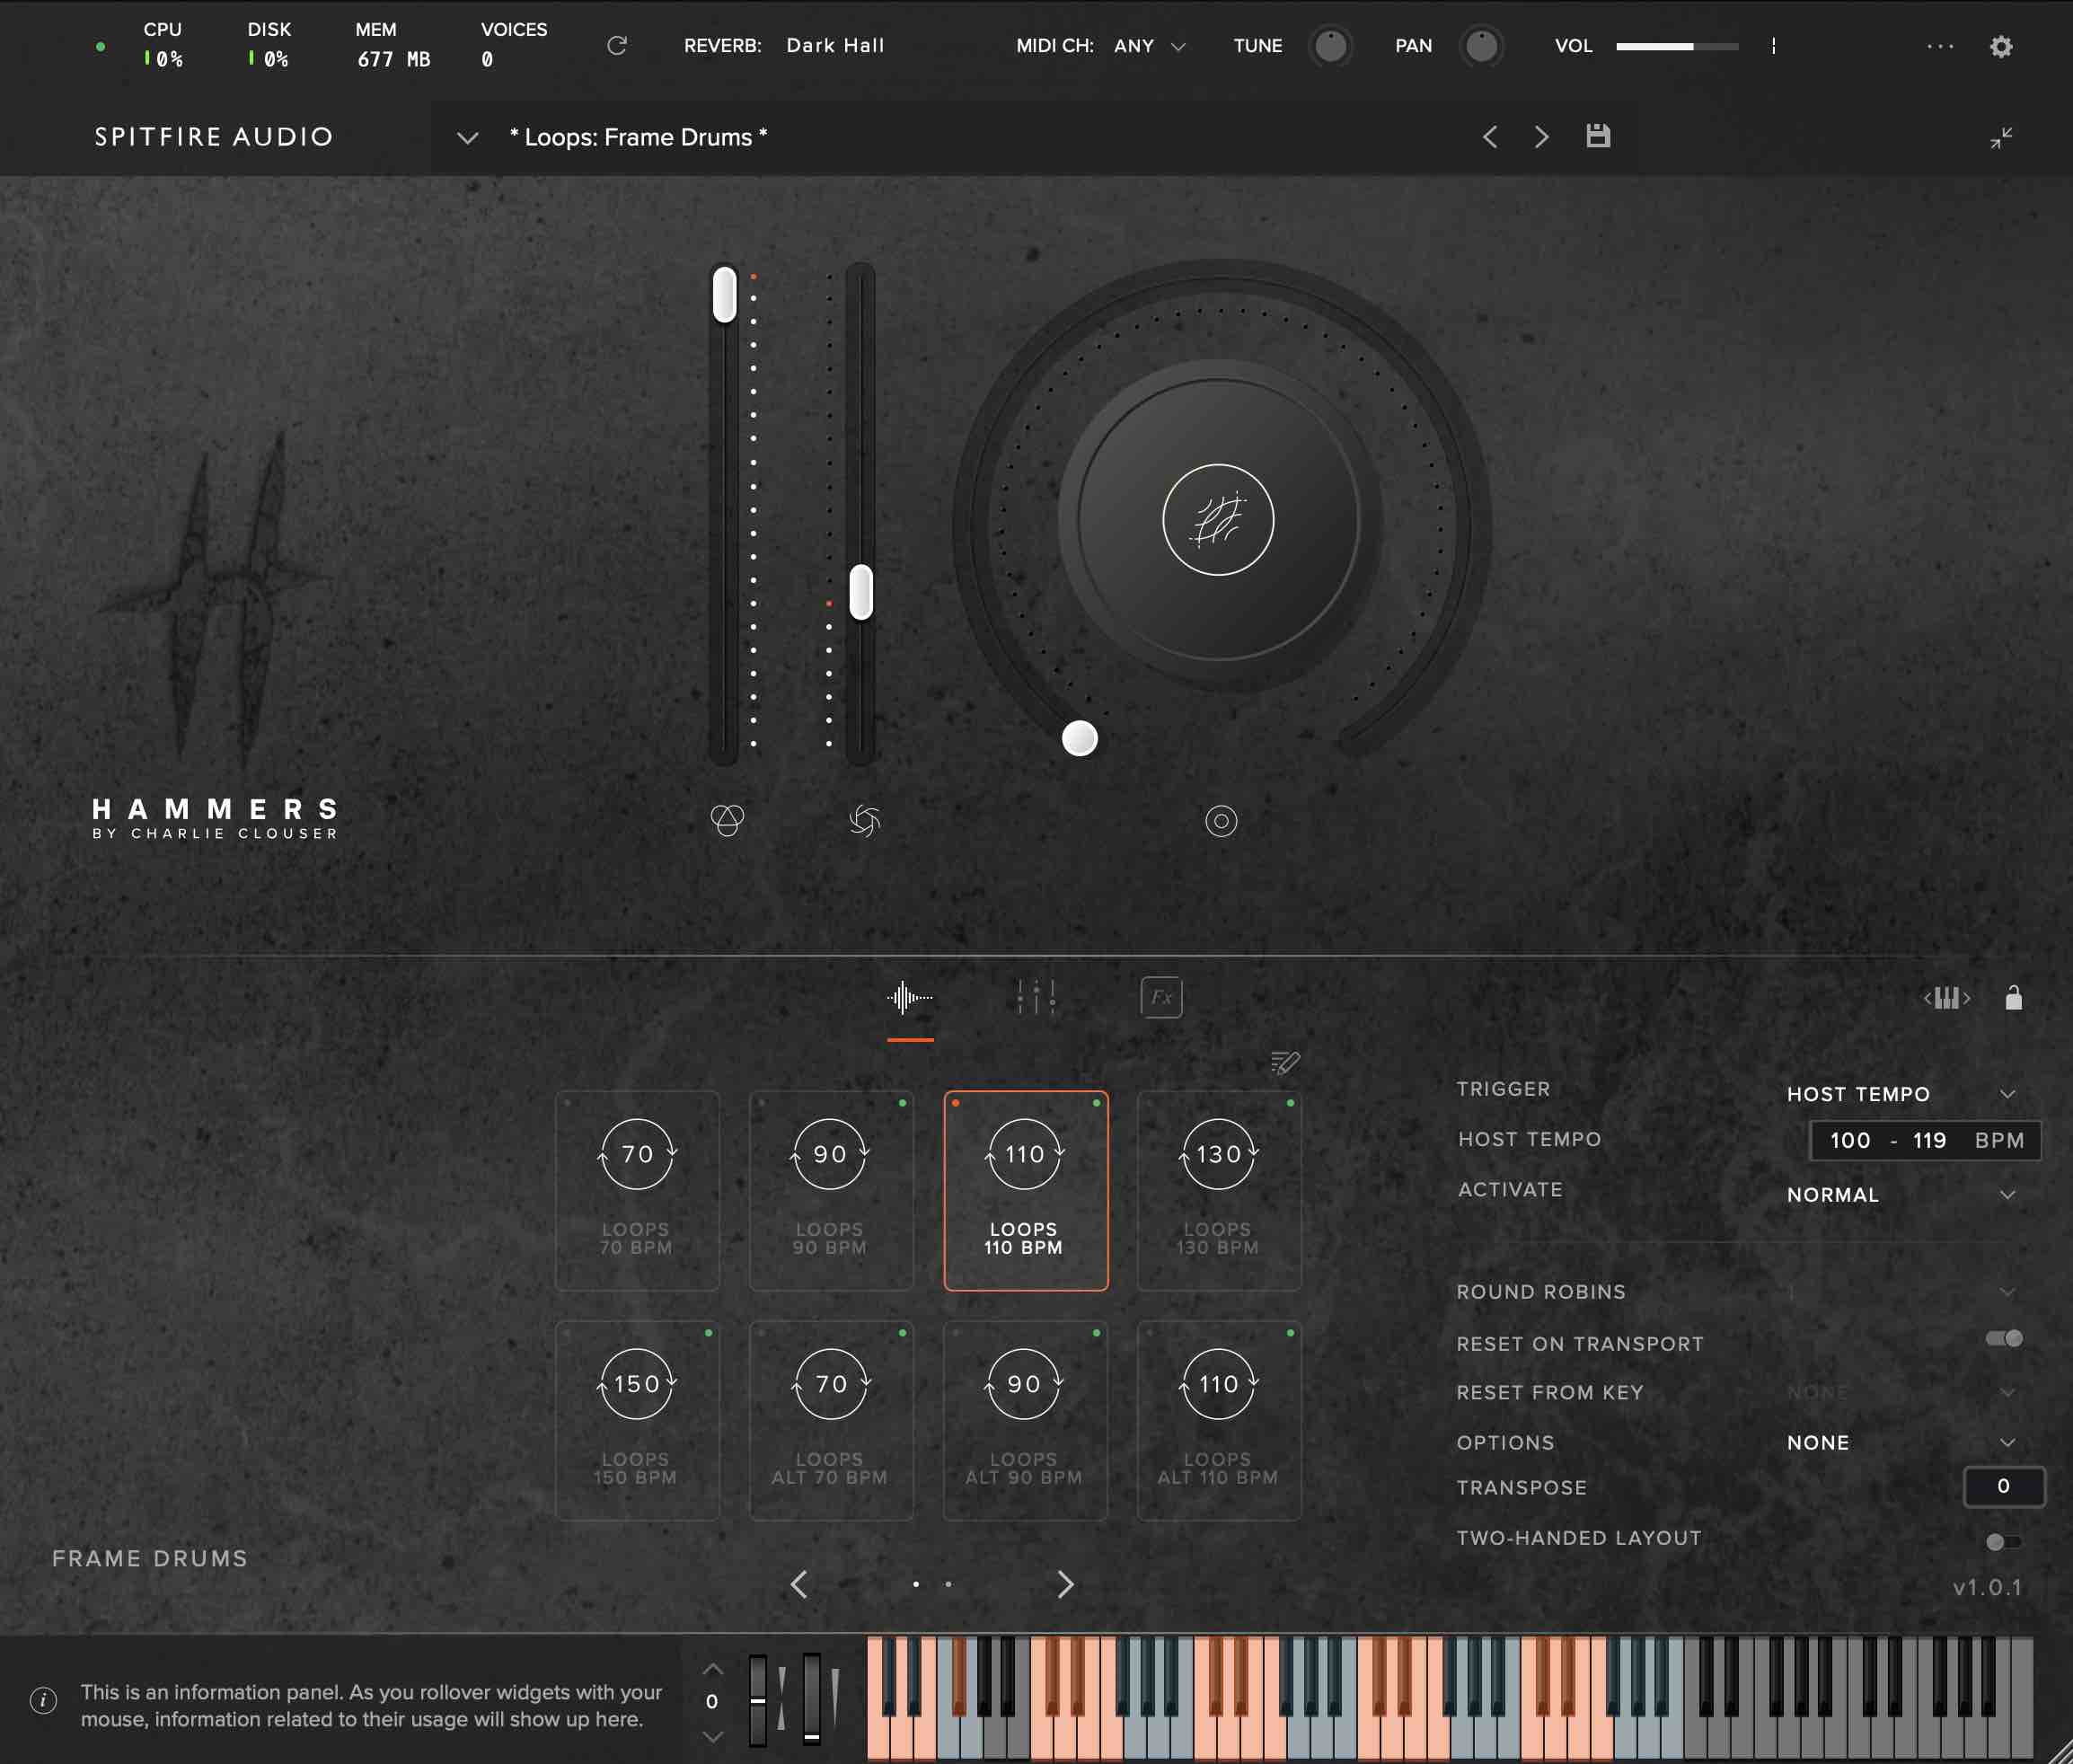Select the Loops 150 BPM pad
2073x1764 pixels.
coord(637,1421)
